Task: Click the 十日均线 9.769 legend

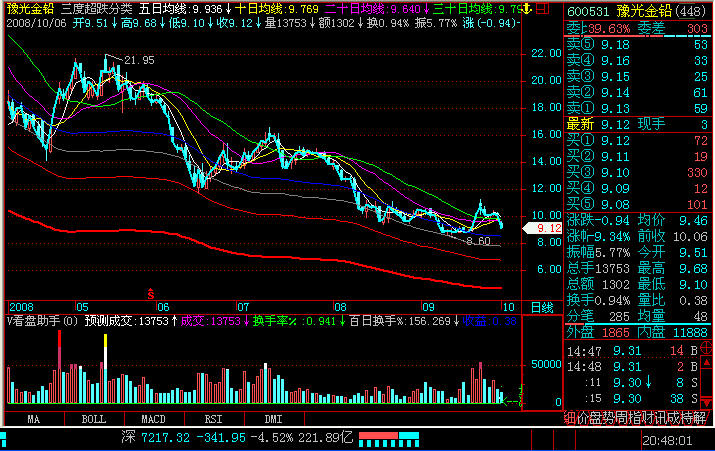Action: 277,9
